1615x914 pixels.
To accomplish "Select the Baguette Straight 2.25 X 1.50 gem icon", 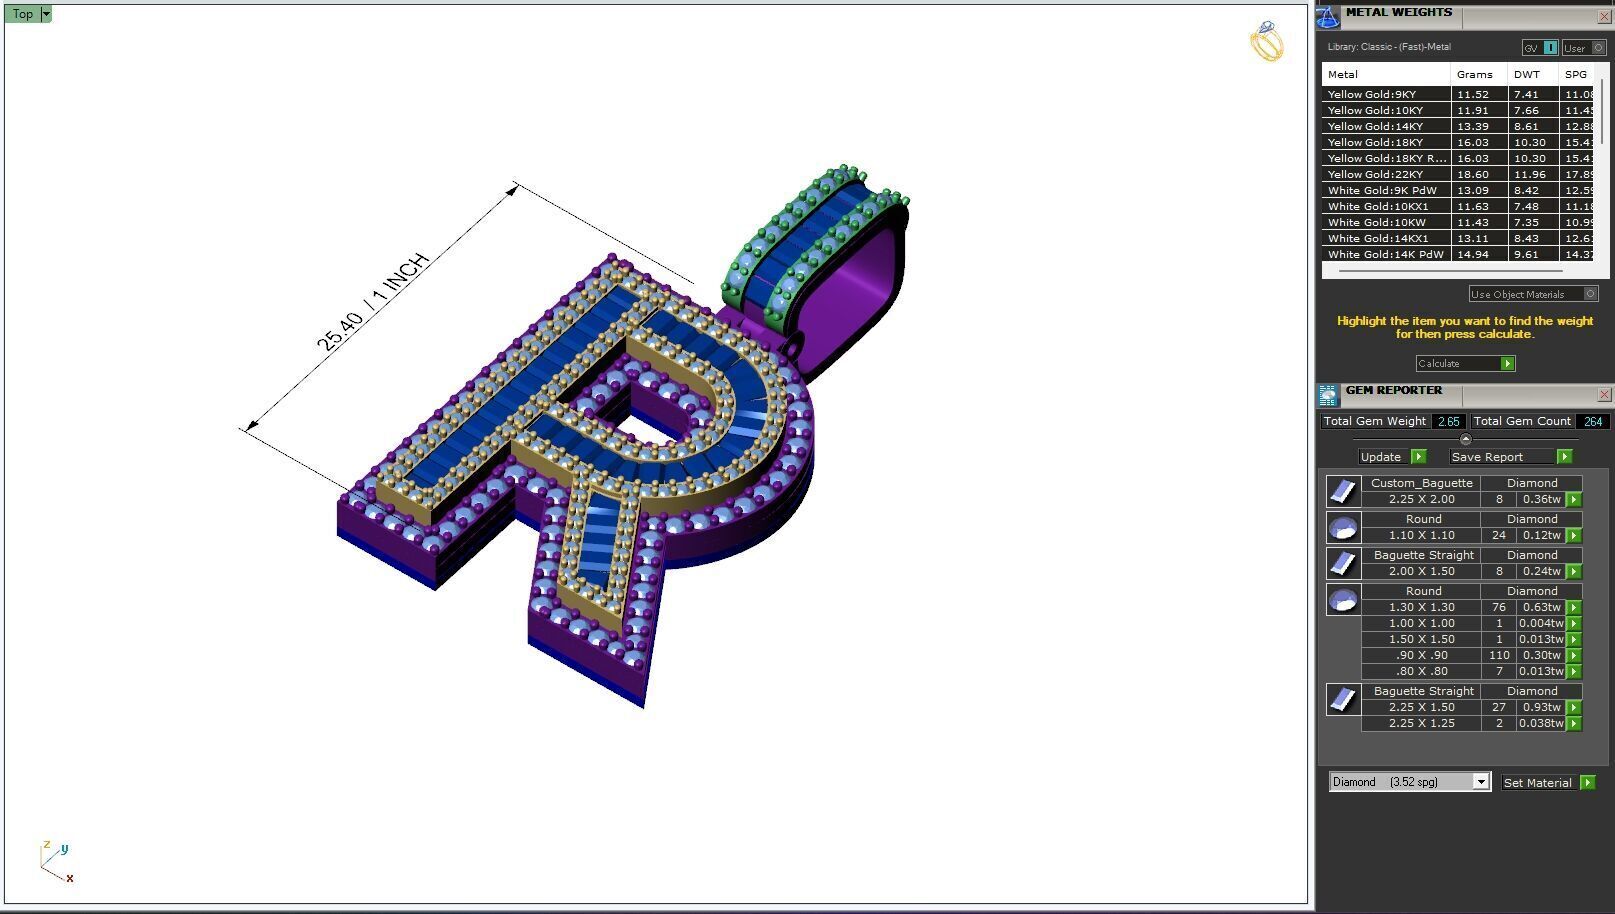I will coord(1343,699).
